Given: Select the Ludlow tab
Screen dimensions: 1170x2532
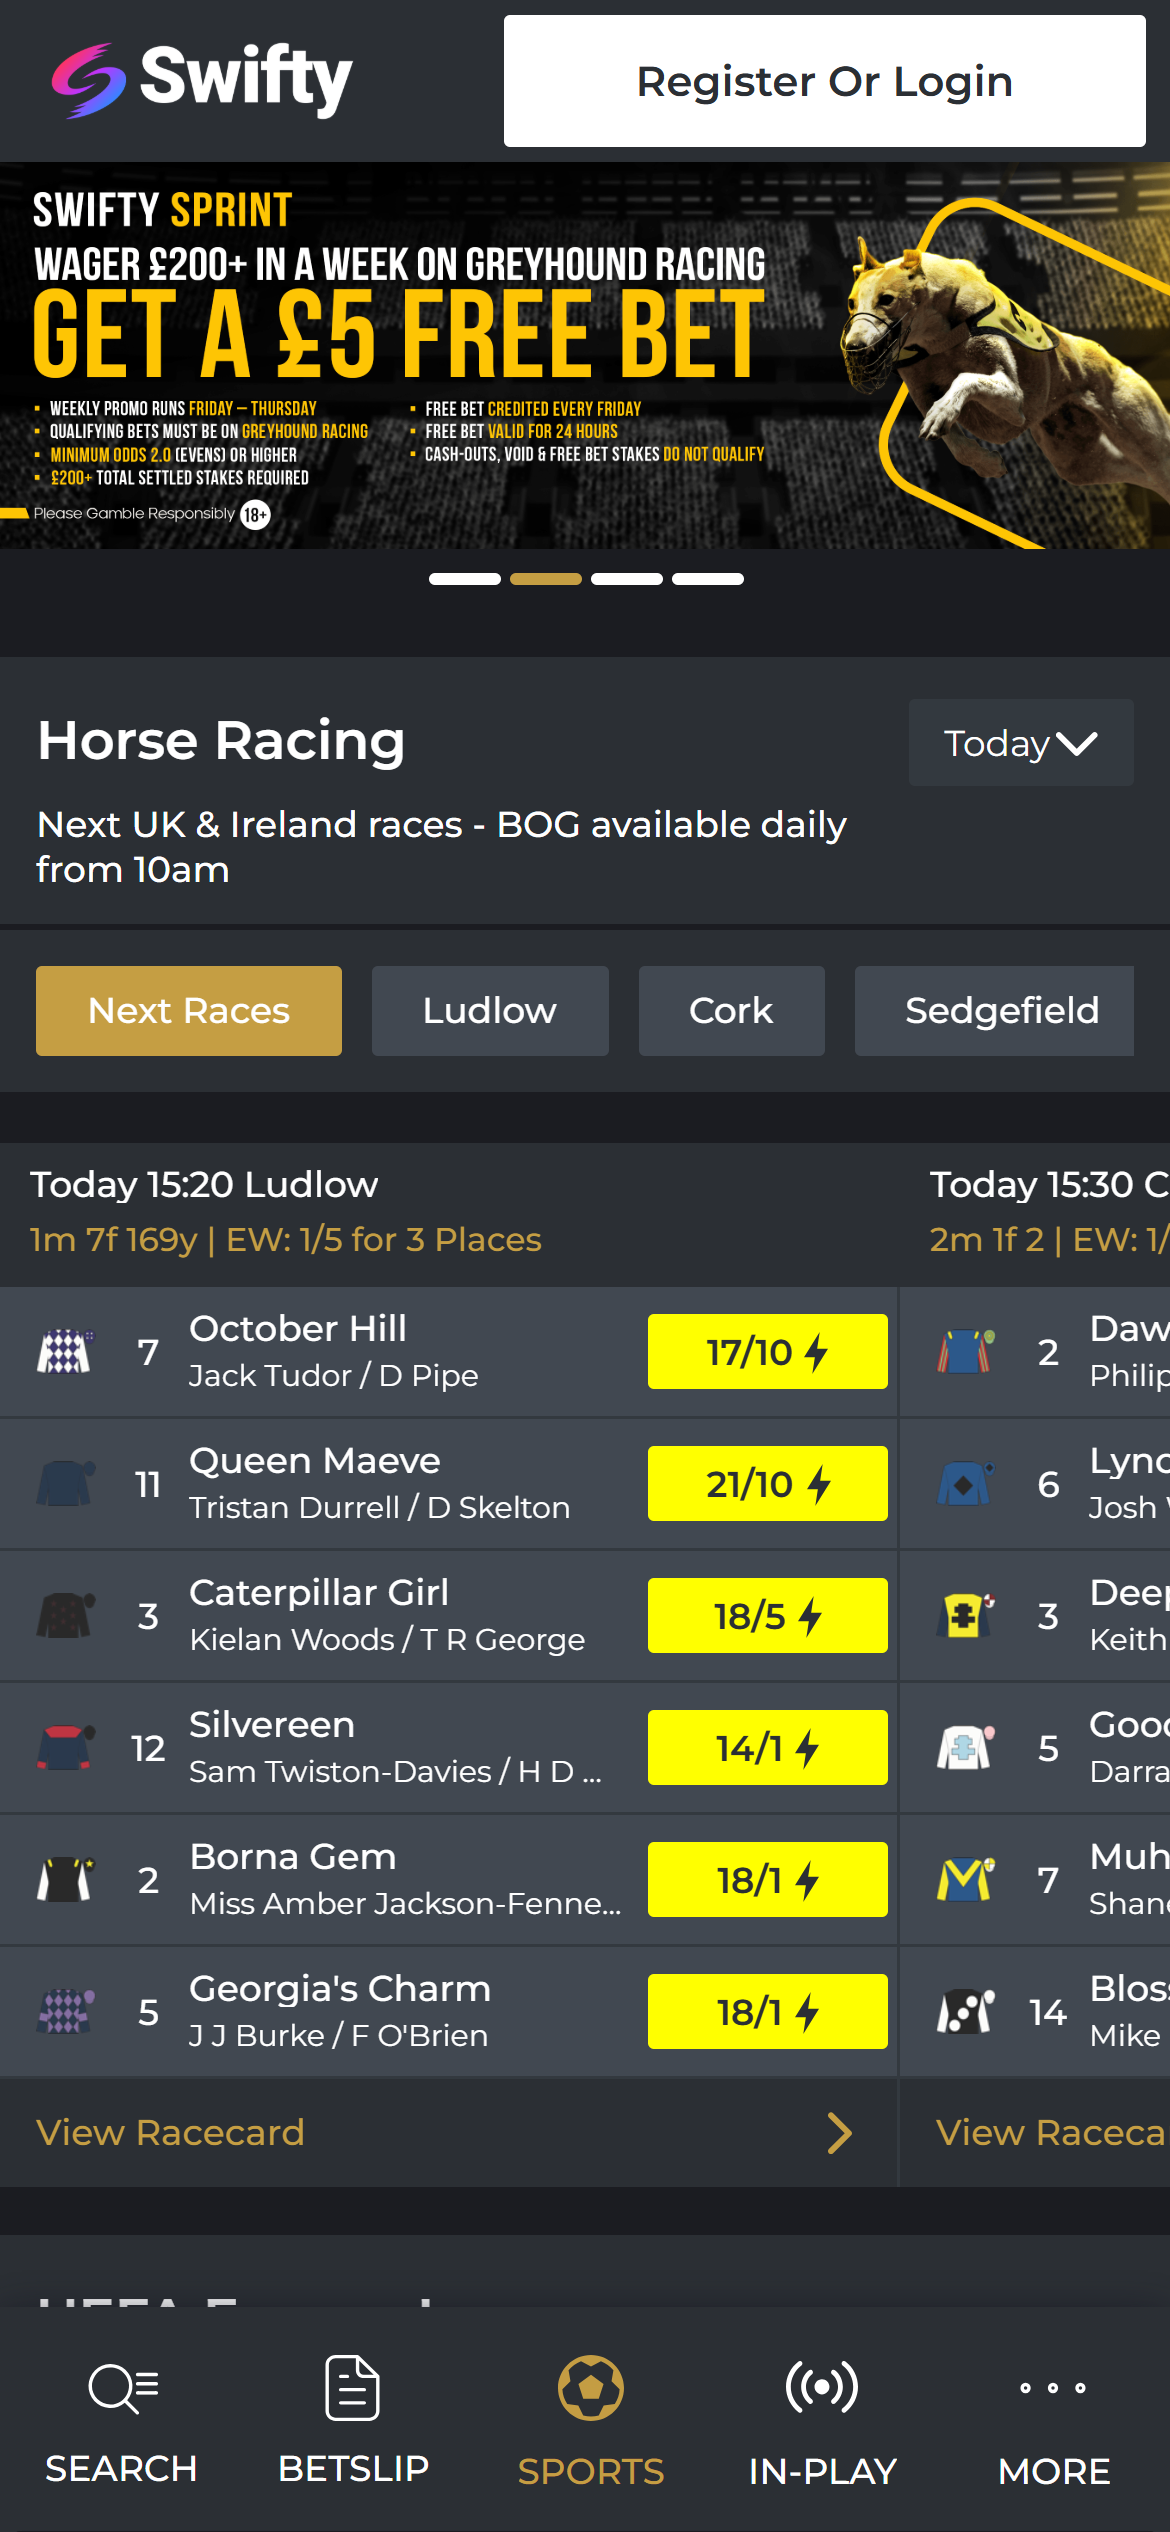Looking at the screenshot, I should (490, 1011).
